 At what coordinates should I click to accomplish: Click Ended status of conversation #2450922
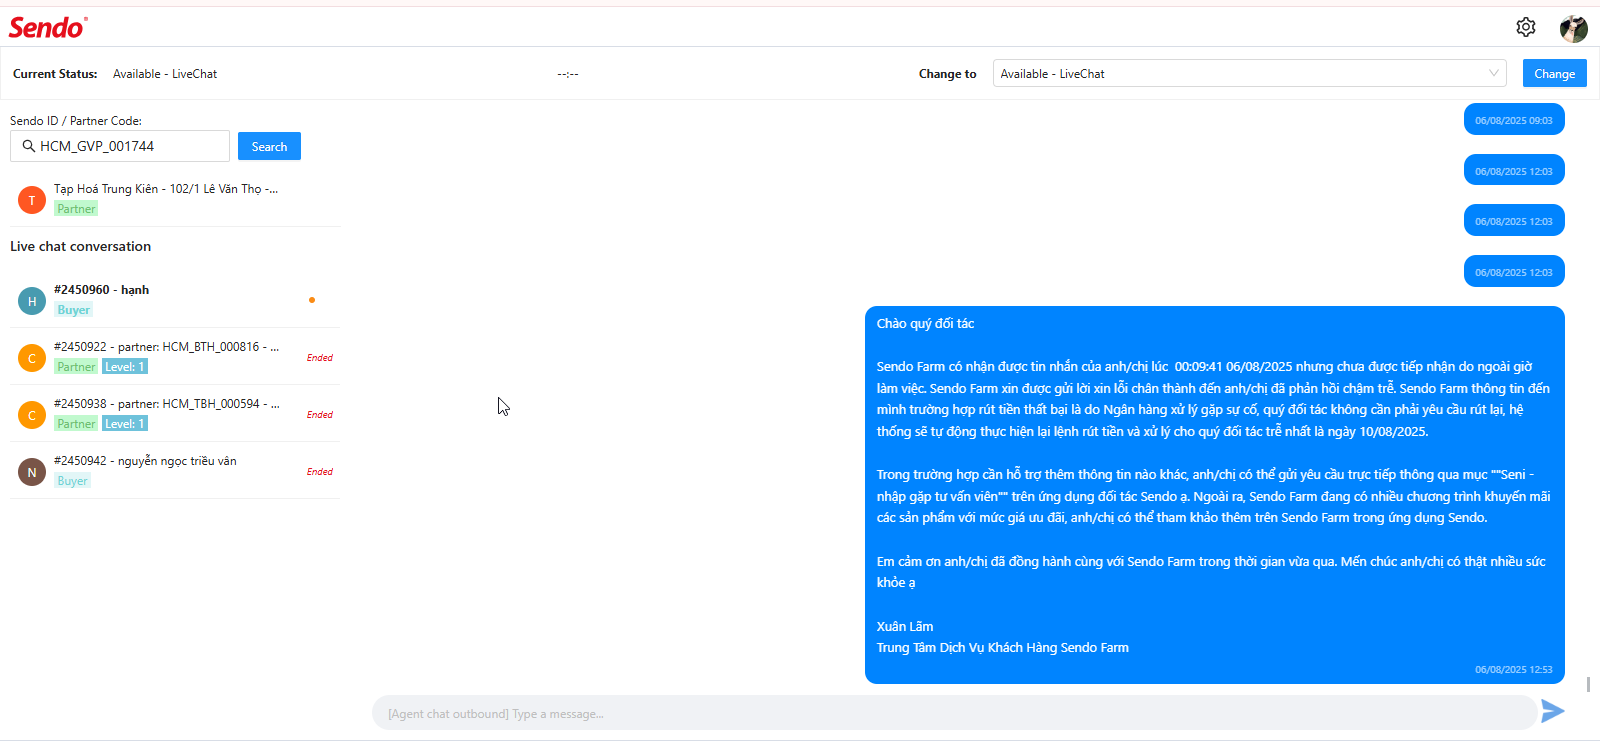[320, 357]
